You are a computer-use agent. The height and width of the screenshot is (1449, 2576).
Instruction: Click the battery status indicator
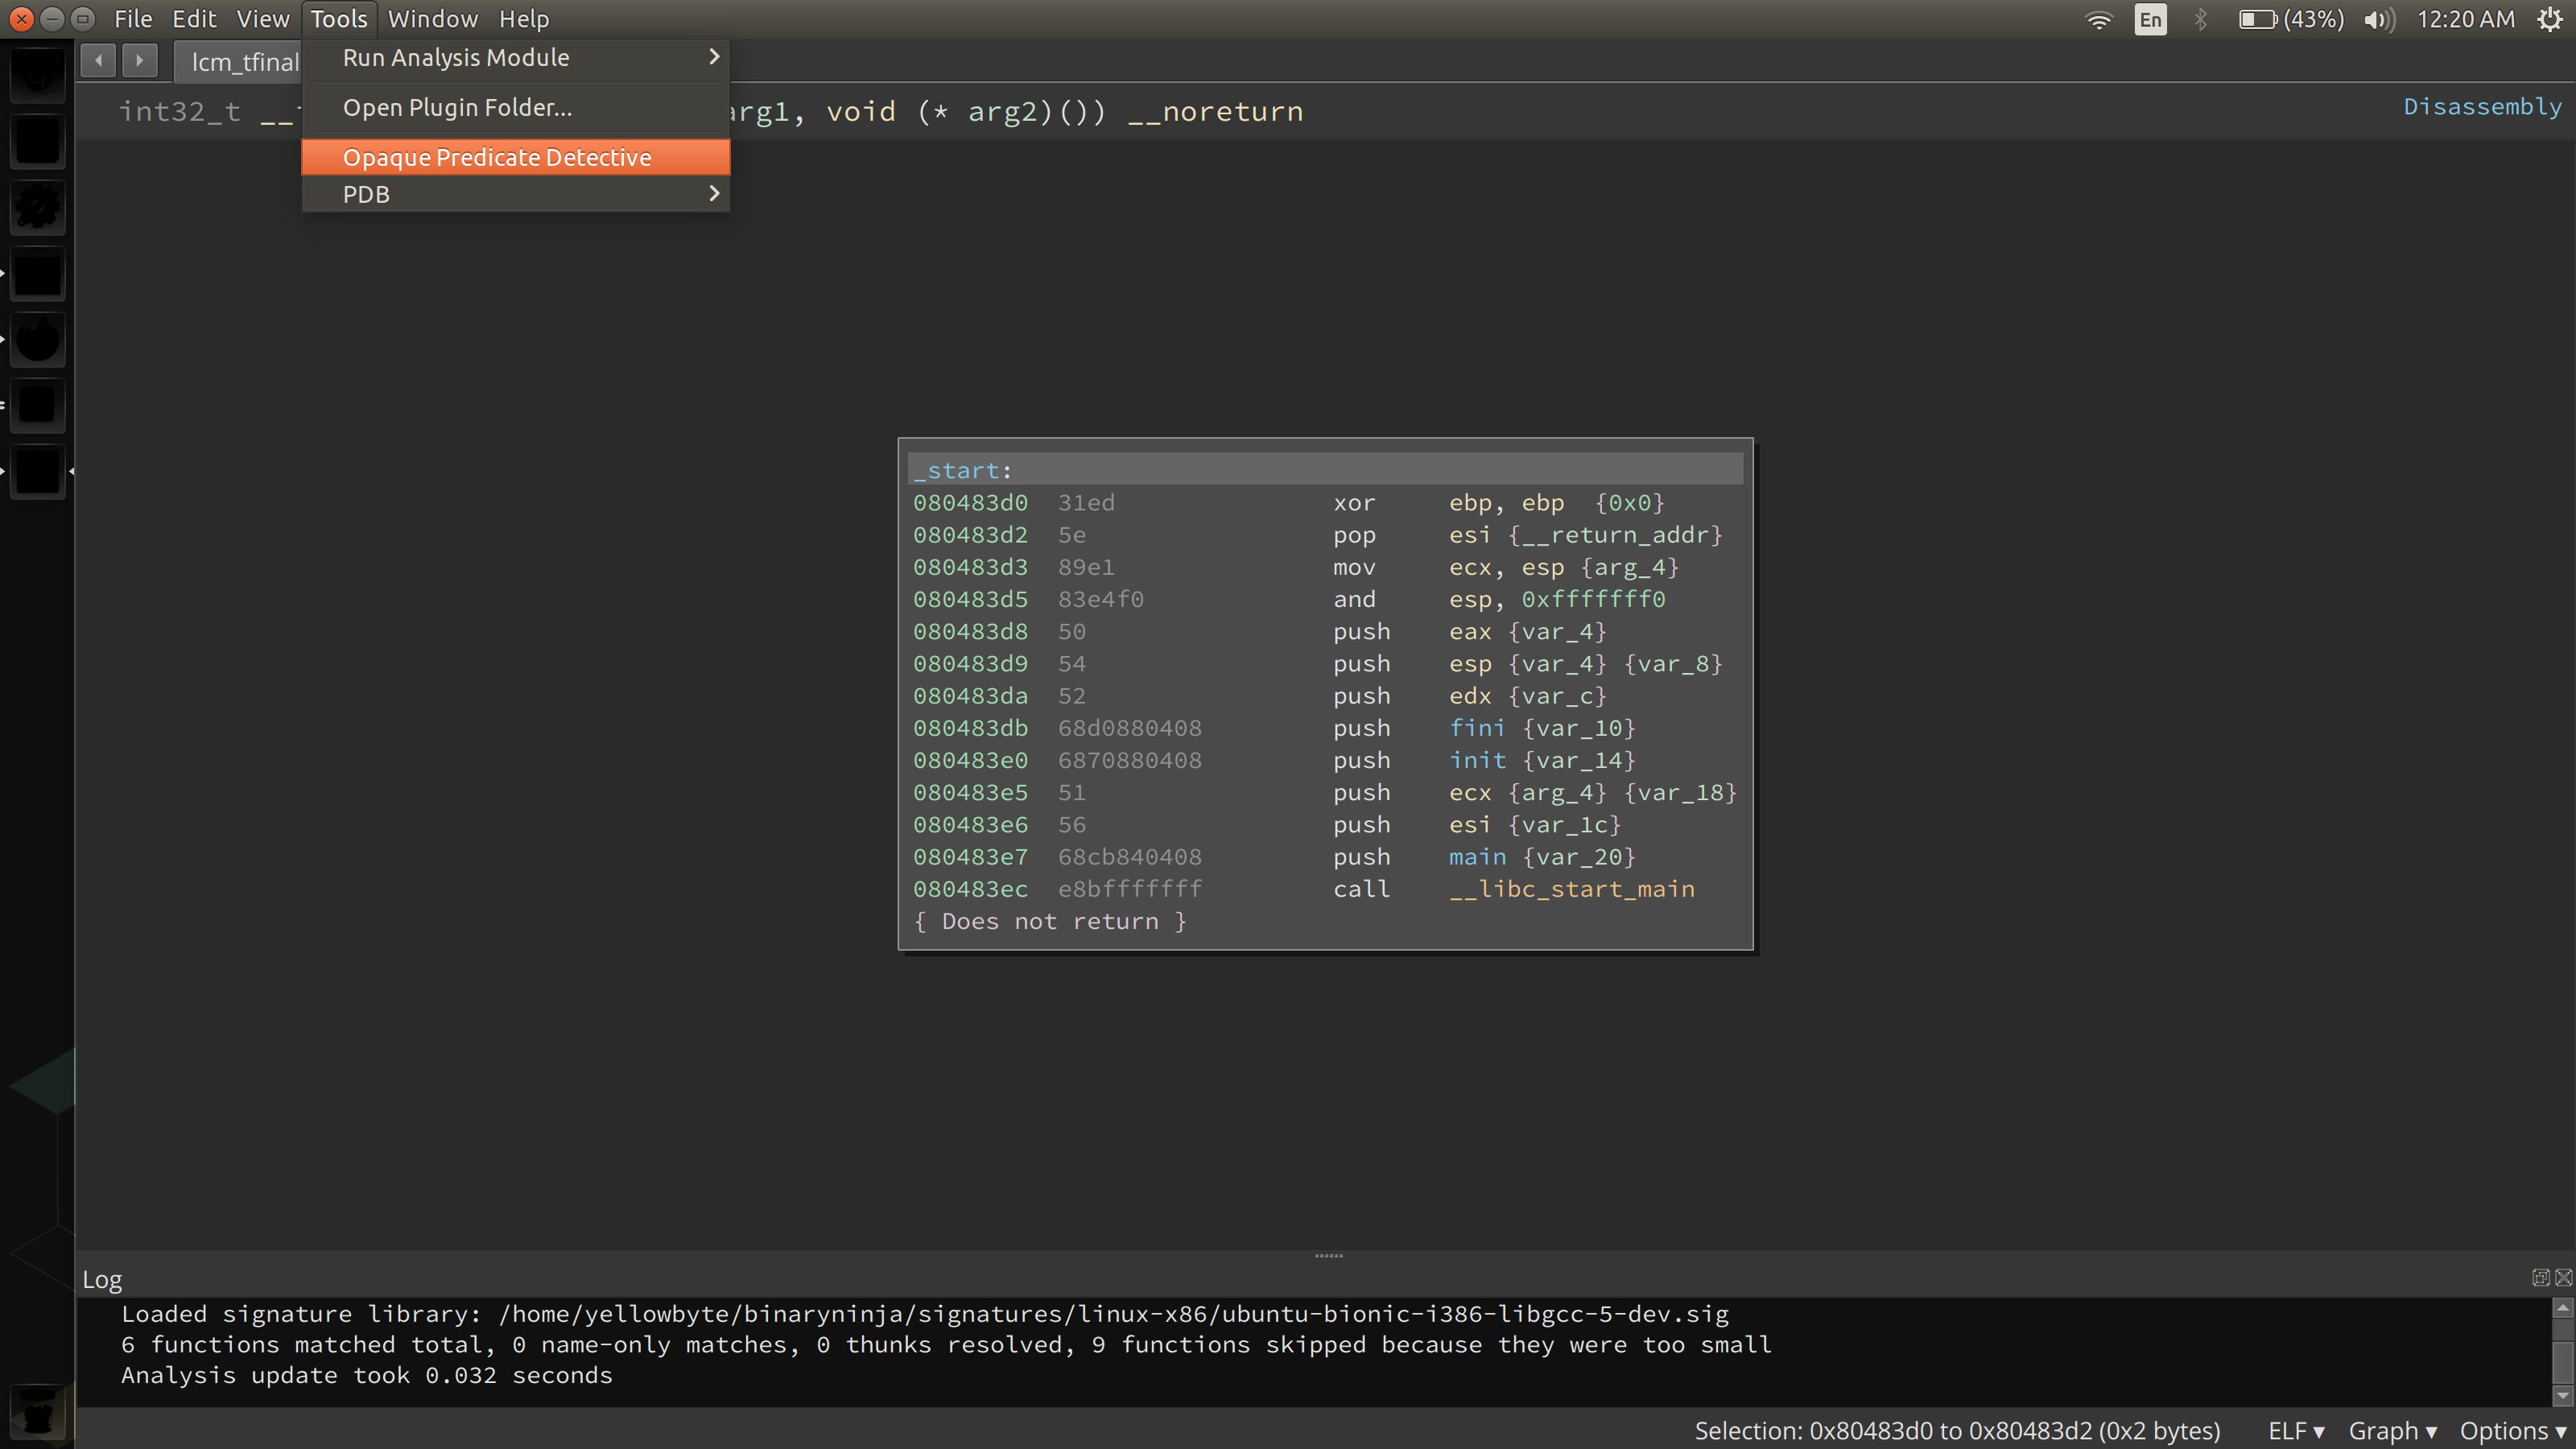click(x=2290, y=19)
